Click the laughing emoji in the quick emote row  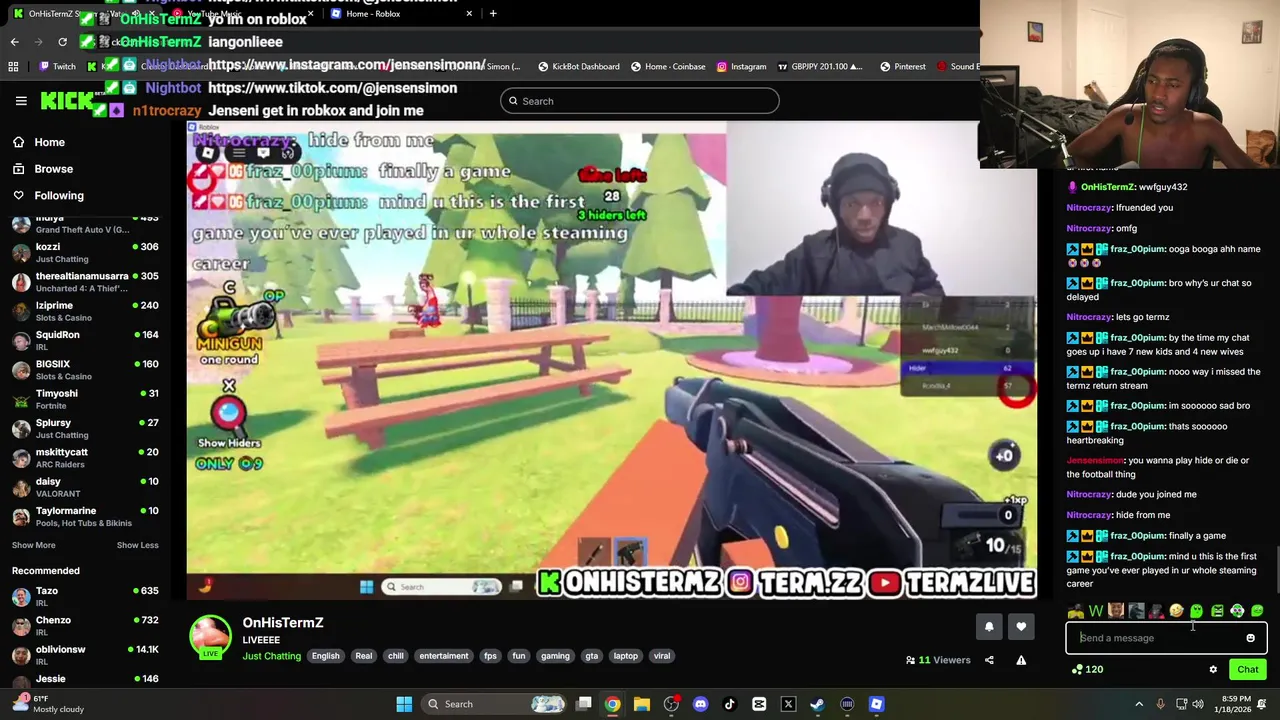(1176, 611)
